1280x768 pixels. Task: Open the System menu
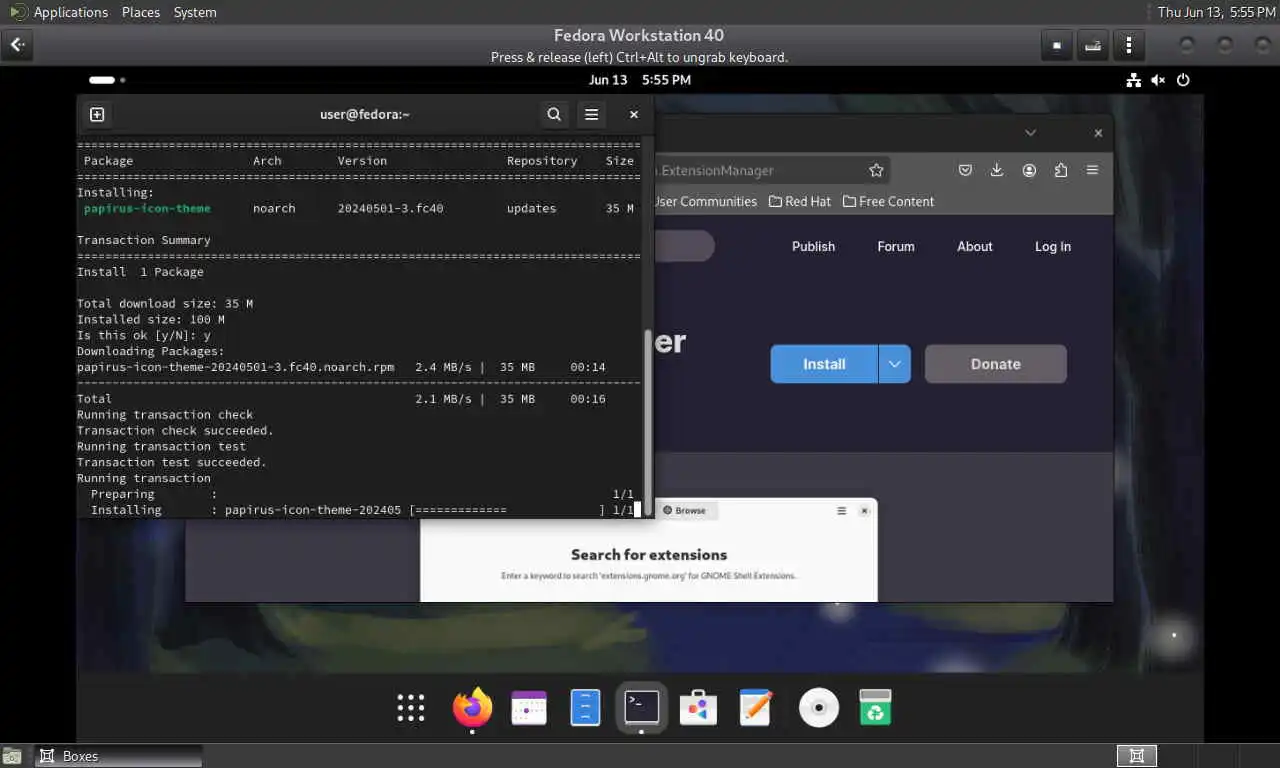tap(195, 12)
